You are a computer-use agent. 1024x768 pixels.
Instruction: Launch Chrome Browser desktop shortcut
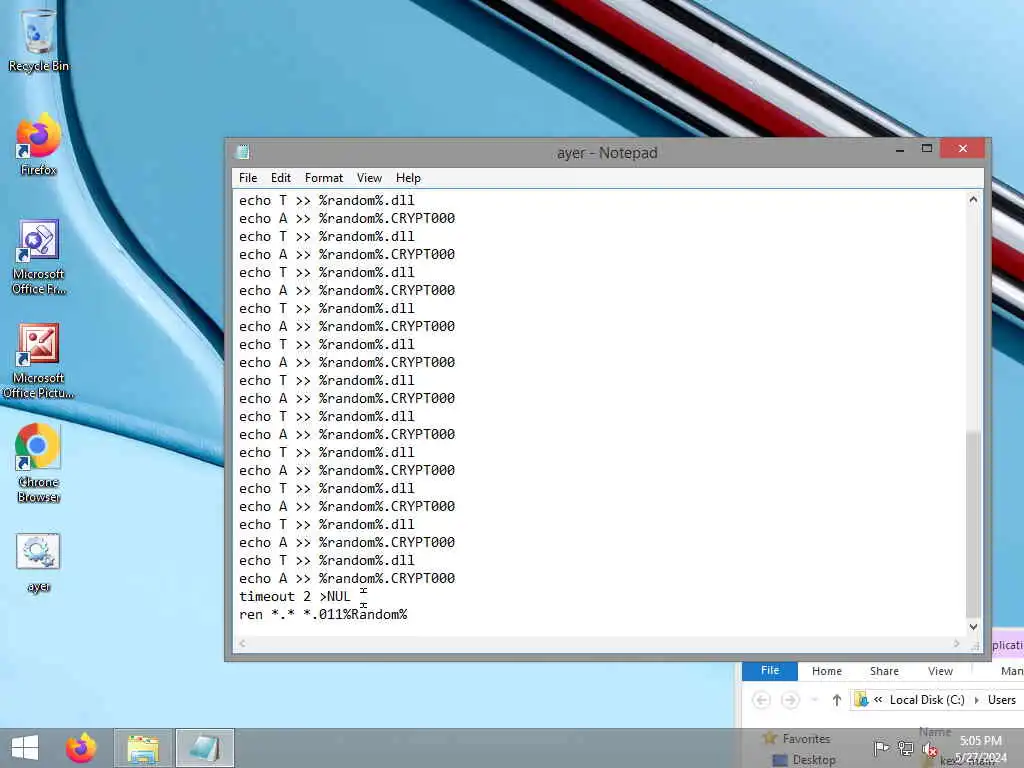(38, 462)
